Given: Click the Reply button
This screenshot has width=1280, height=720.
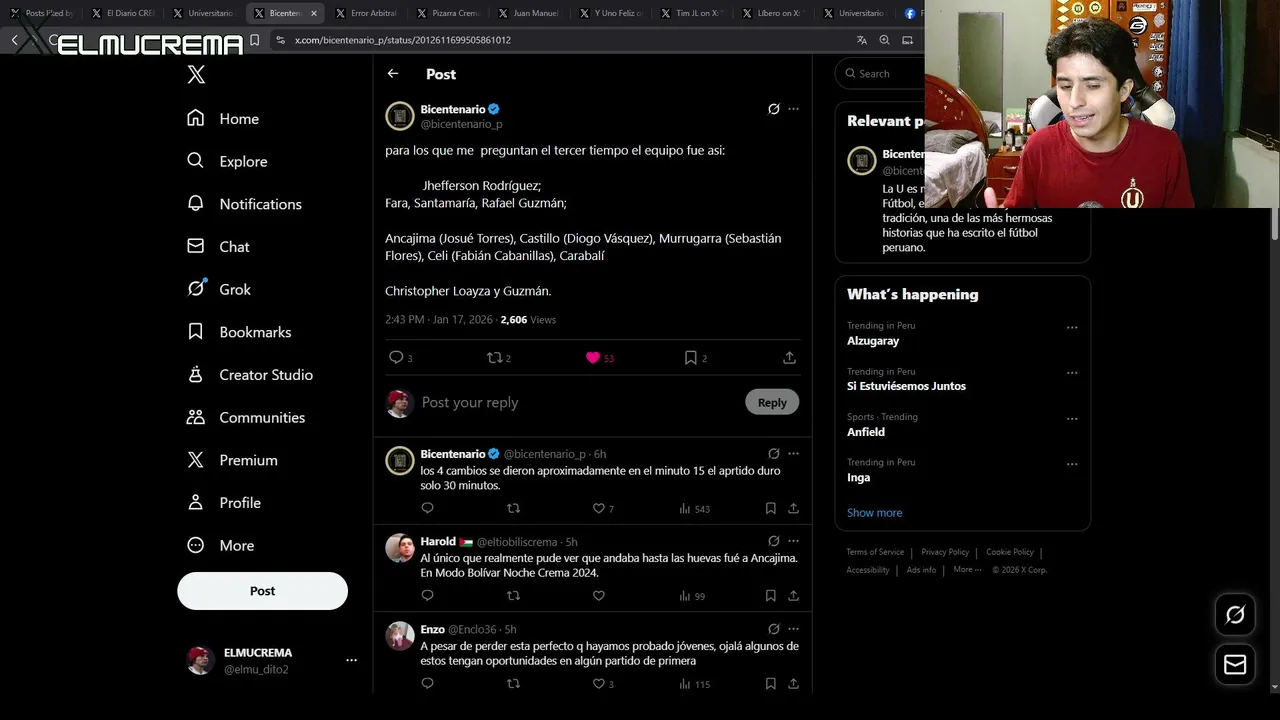Looking at the screenshot, I should (x=772, y=402).
